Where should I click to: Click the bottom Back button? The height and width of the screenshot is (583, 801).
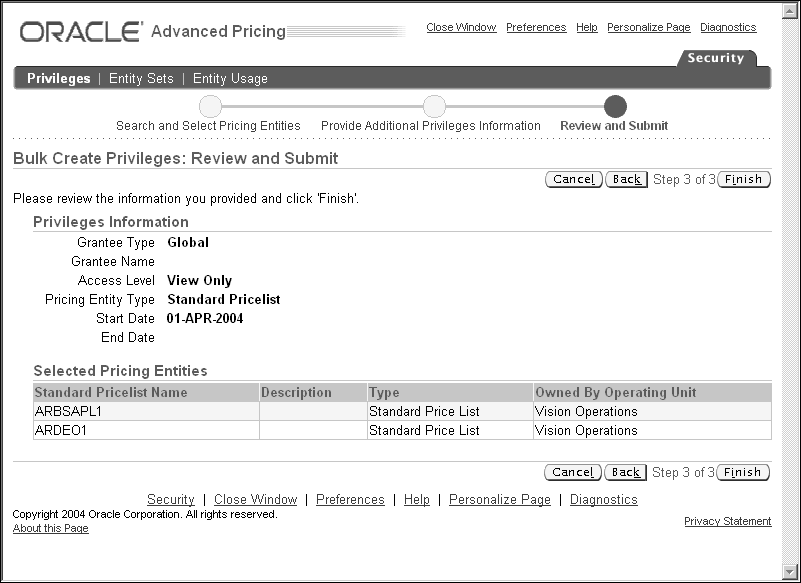click(625, 472)
